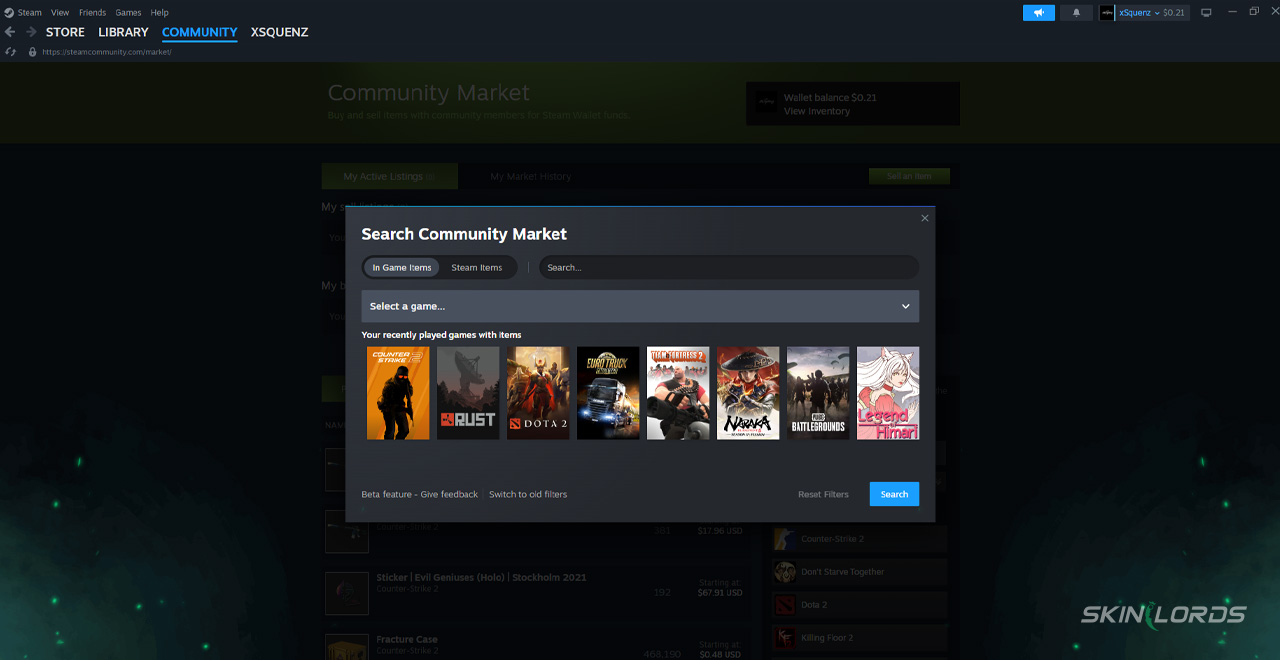Select the Rust game icon
The width and height of the screenshot is (1280, 660).
coord(468,392)
